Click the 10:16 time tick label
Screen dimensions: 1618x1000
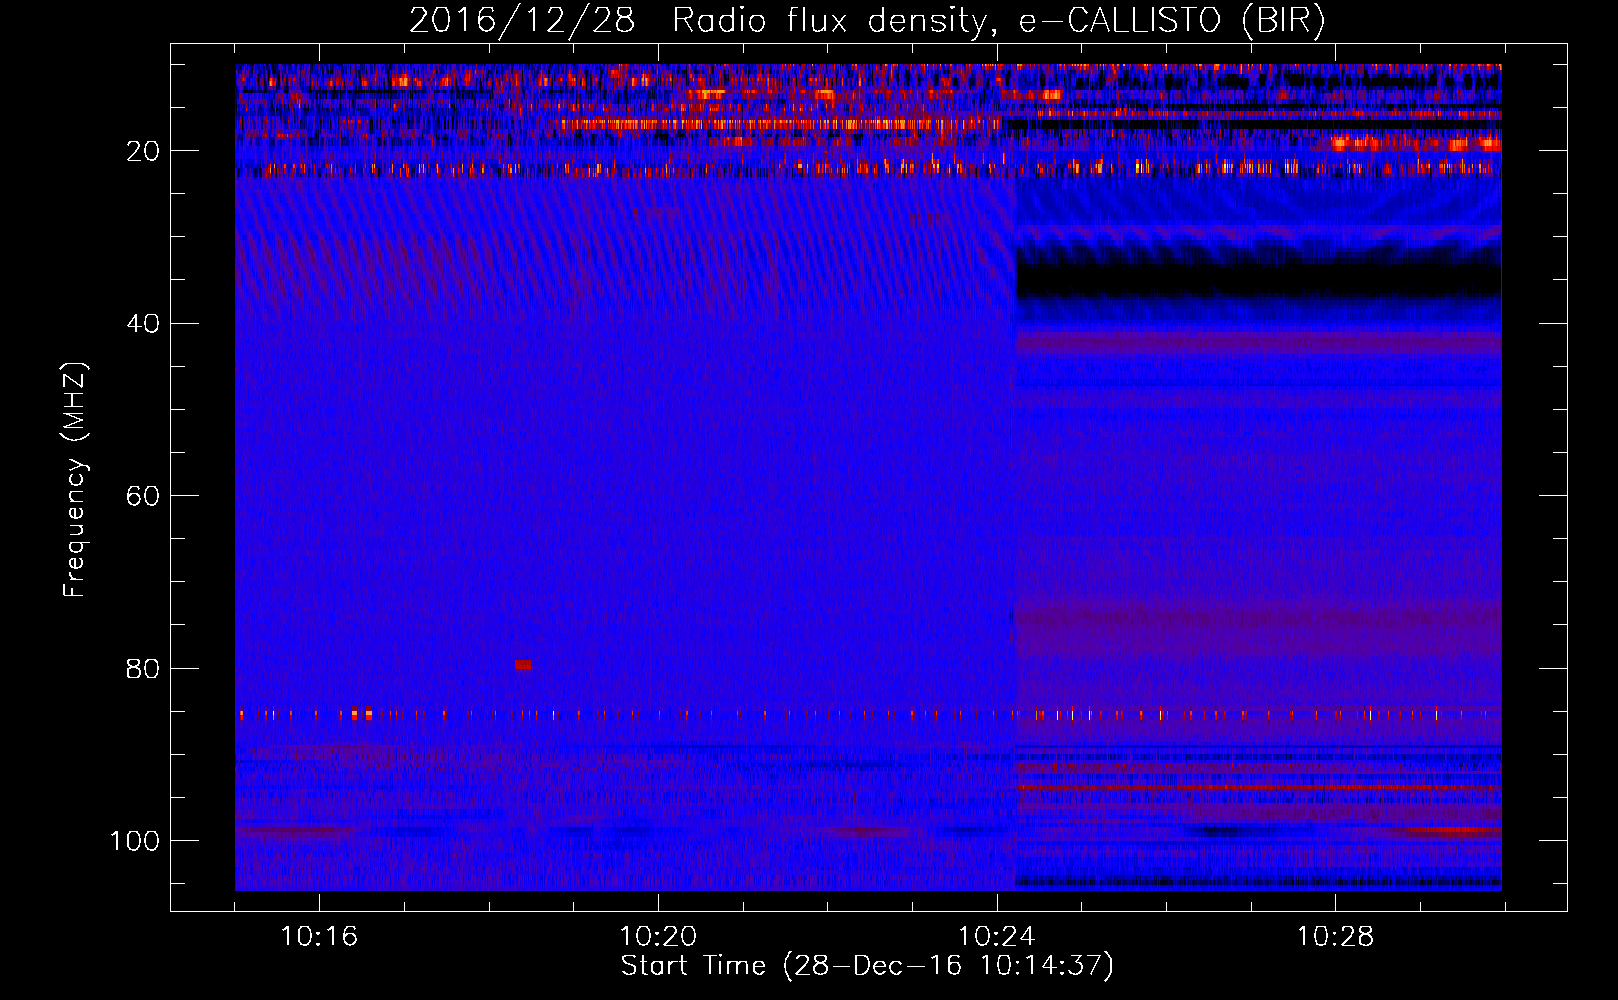pyautogui.click(x=319, y=937)
